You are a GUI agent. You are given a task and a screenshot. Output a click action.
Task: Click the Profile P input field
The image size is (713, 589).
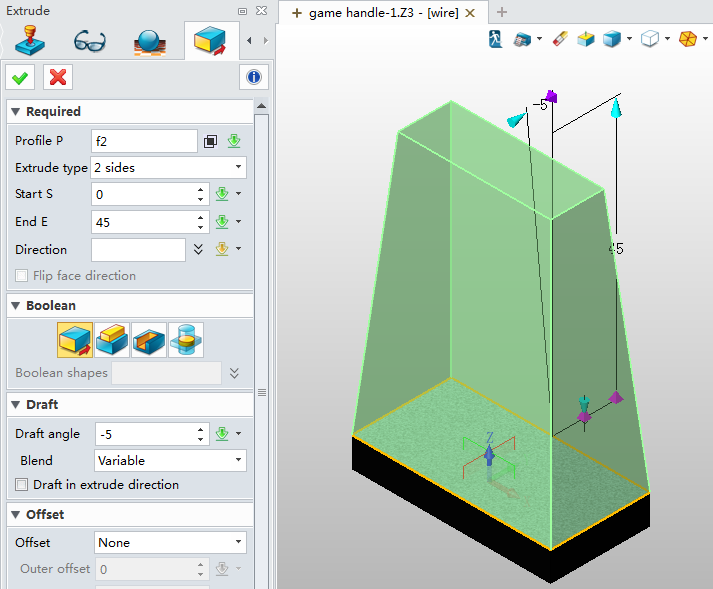click(144, 141)
